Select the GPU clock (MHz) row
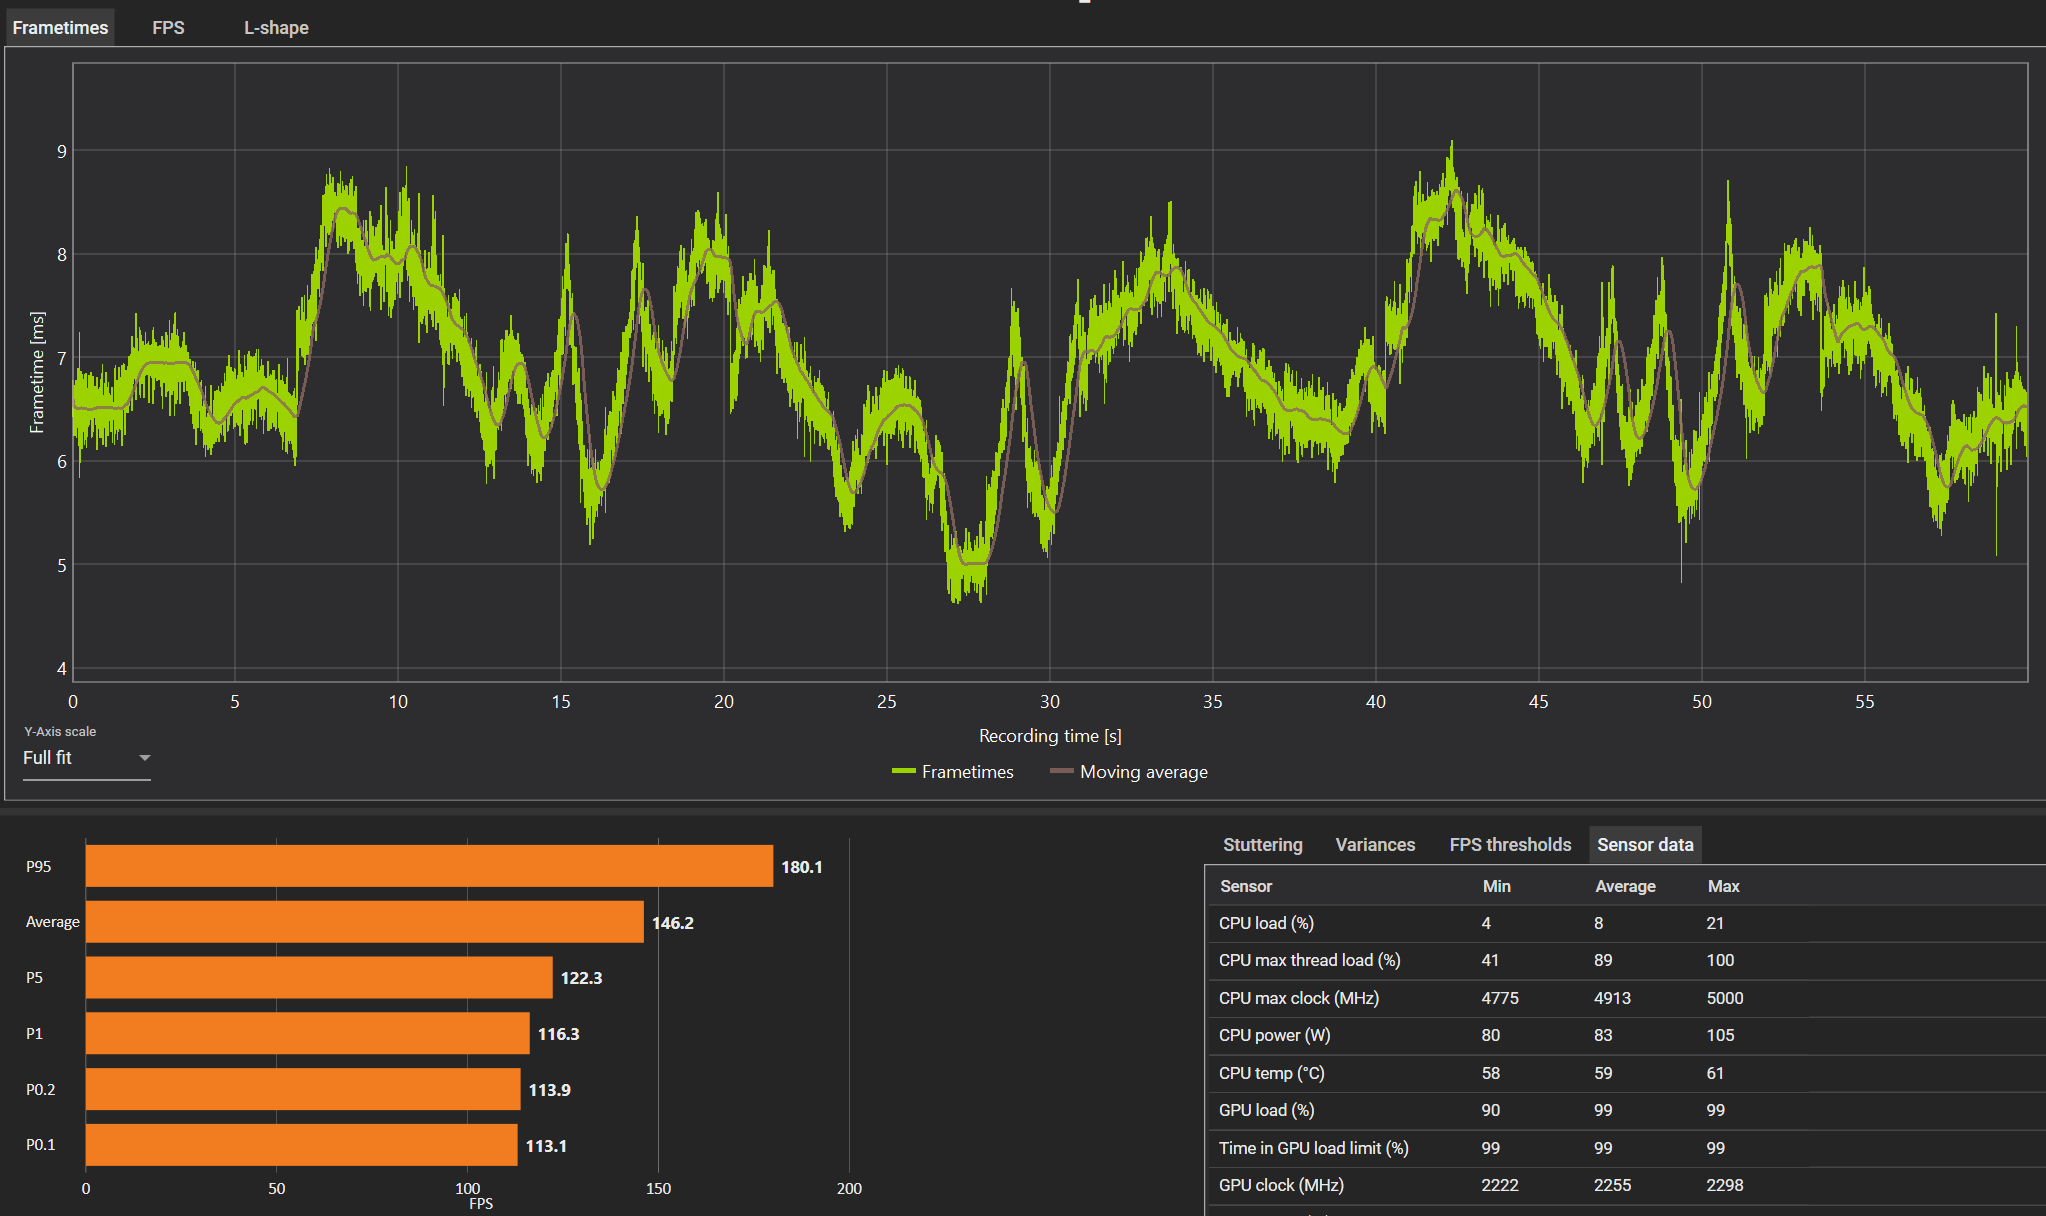The image size is (2046, 1216). [x=1281, y=1185]
